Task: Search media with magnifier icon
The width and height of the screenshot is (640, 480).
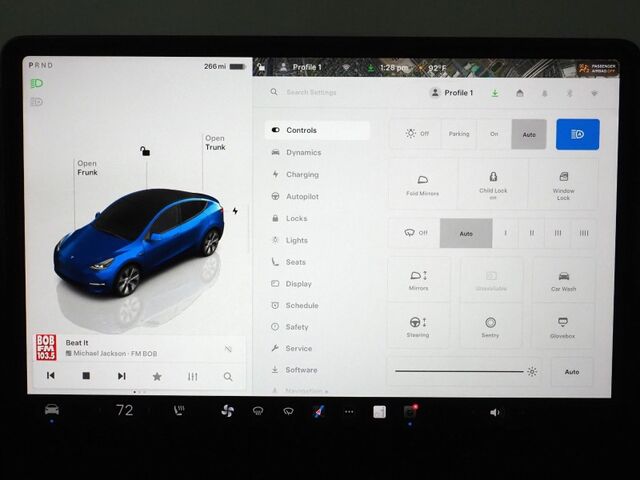Action: tap(228, 377)
